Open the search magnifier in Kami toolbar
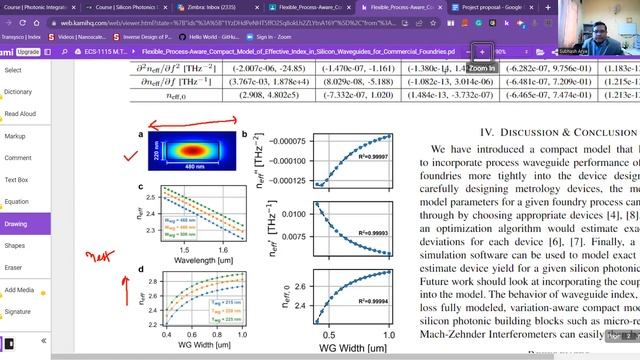Image resolution: width=640 pixels, height=360 pixels. (64, 52)
